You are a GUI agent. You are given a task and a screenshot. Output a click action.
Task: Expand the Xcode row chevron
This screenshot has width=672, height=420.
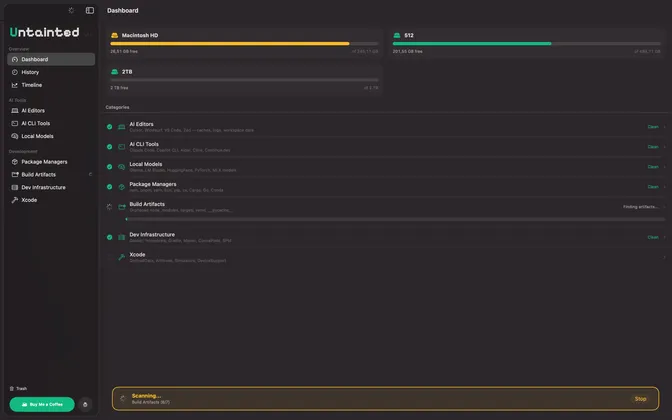[x=664, y=257]
